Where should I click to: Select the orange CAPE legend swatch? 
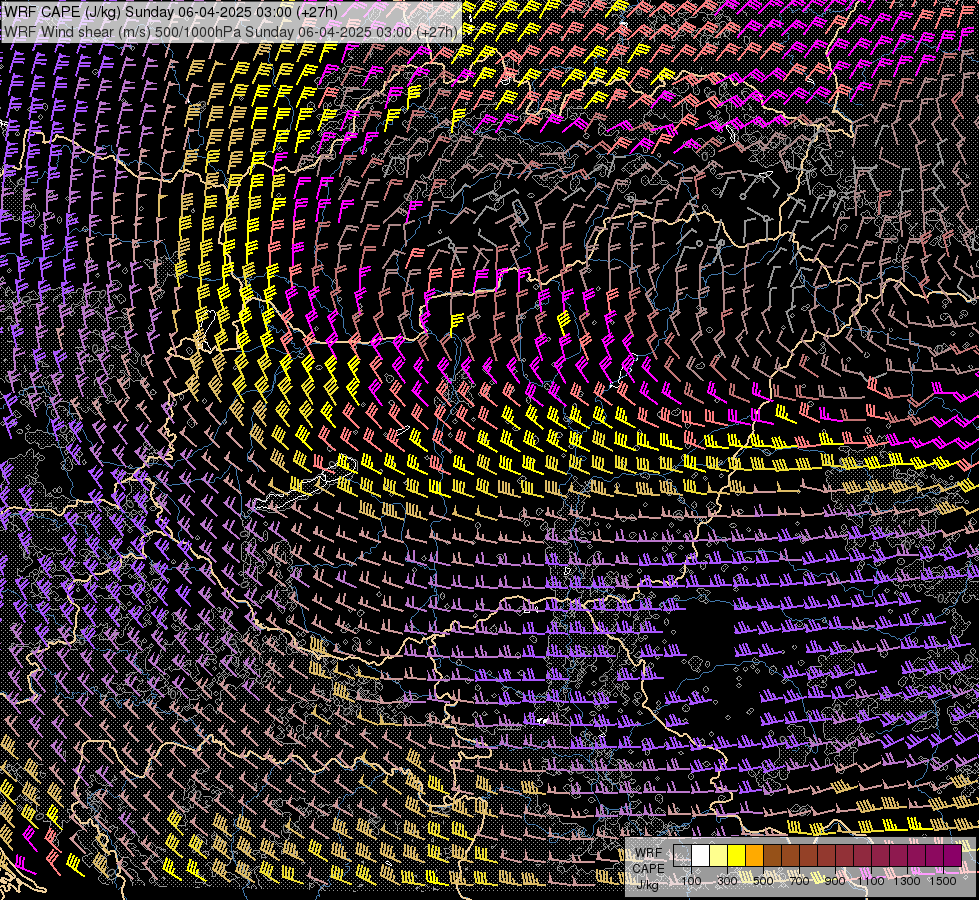[754, 856]
